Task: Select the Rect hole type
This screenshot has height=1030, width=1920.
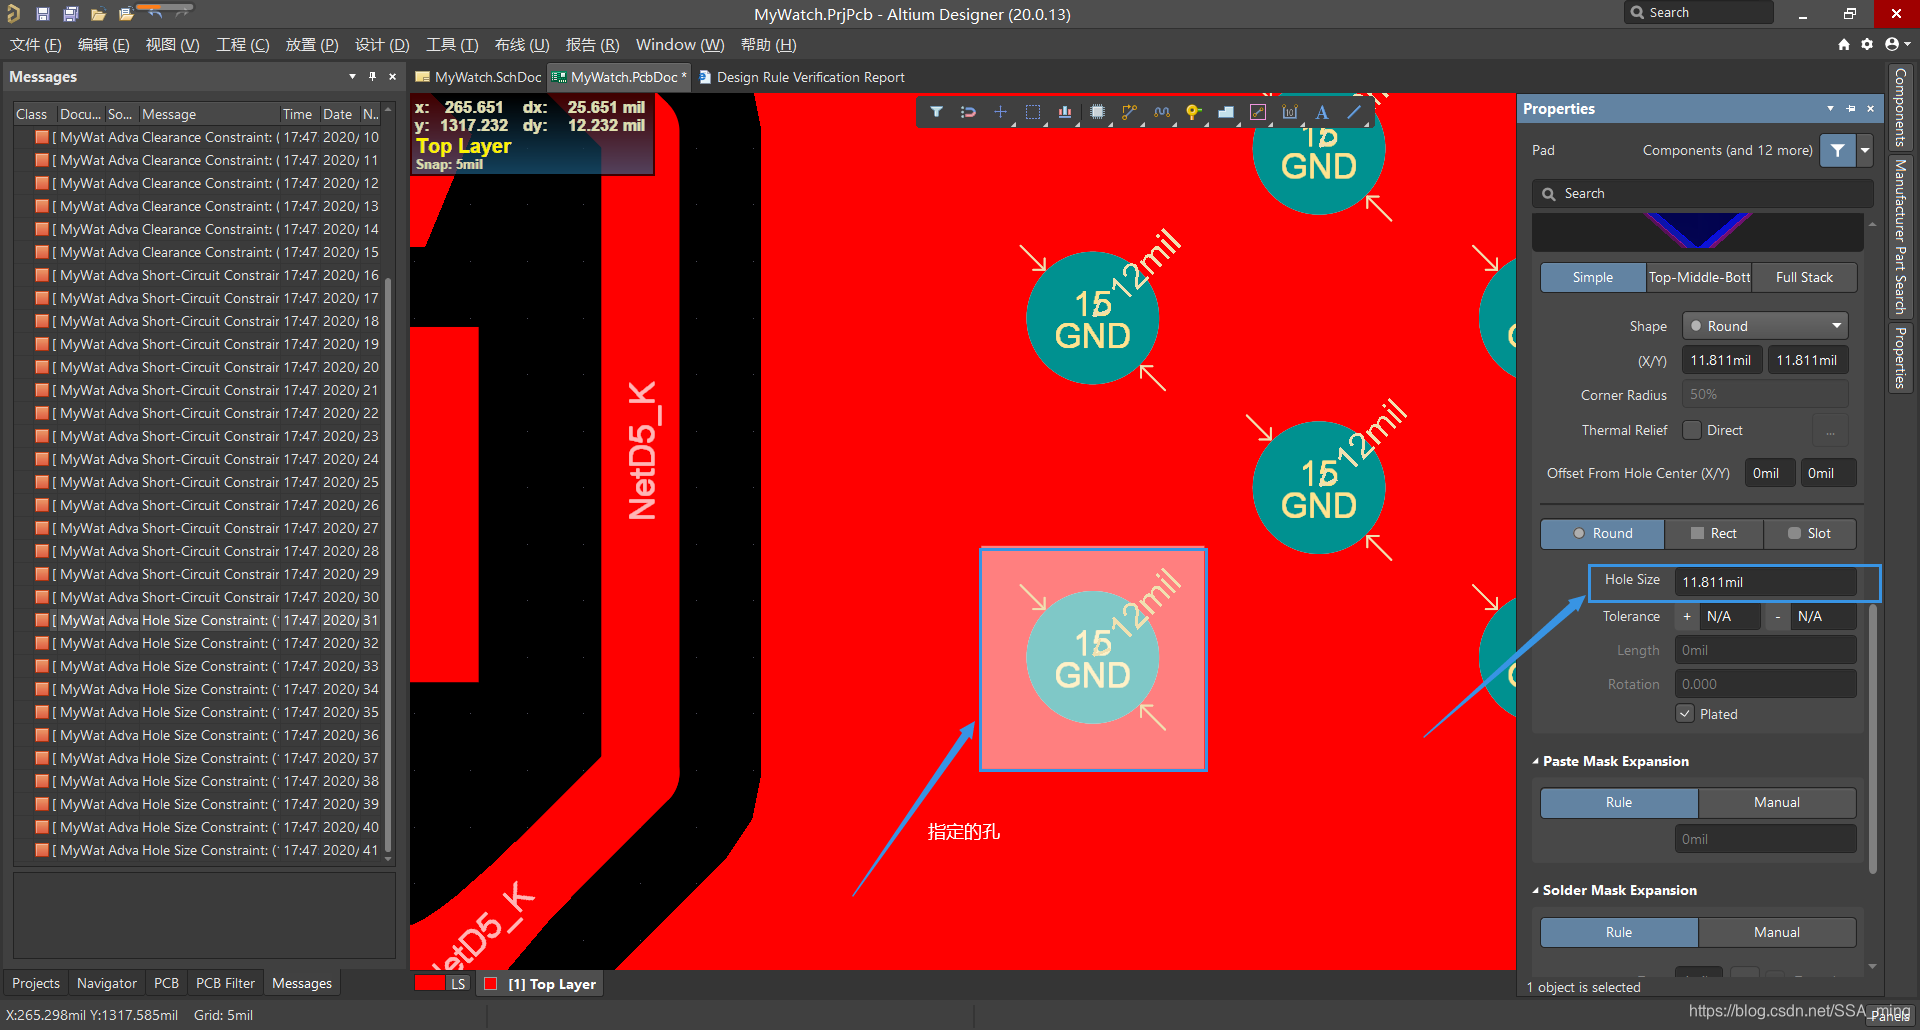Action: coord(1713,534)
